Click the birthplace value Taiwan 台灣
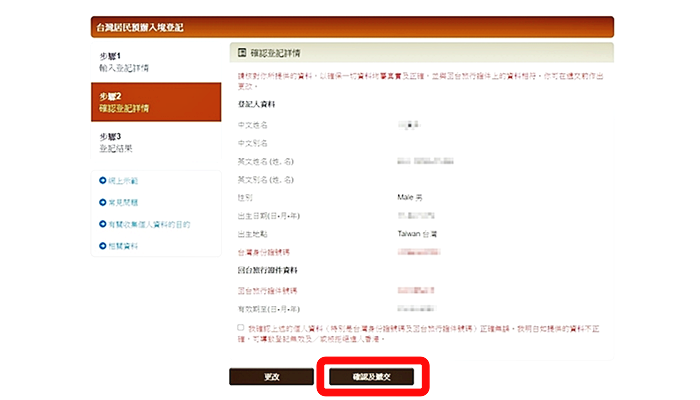The width and height of the screenshot is (700, 400). [x=418, y=233]
